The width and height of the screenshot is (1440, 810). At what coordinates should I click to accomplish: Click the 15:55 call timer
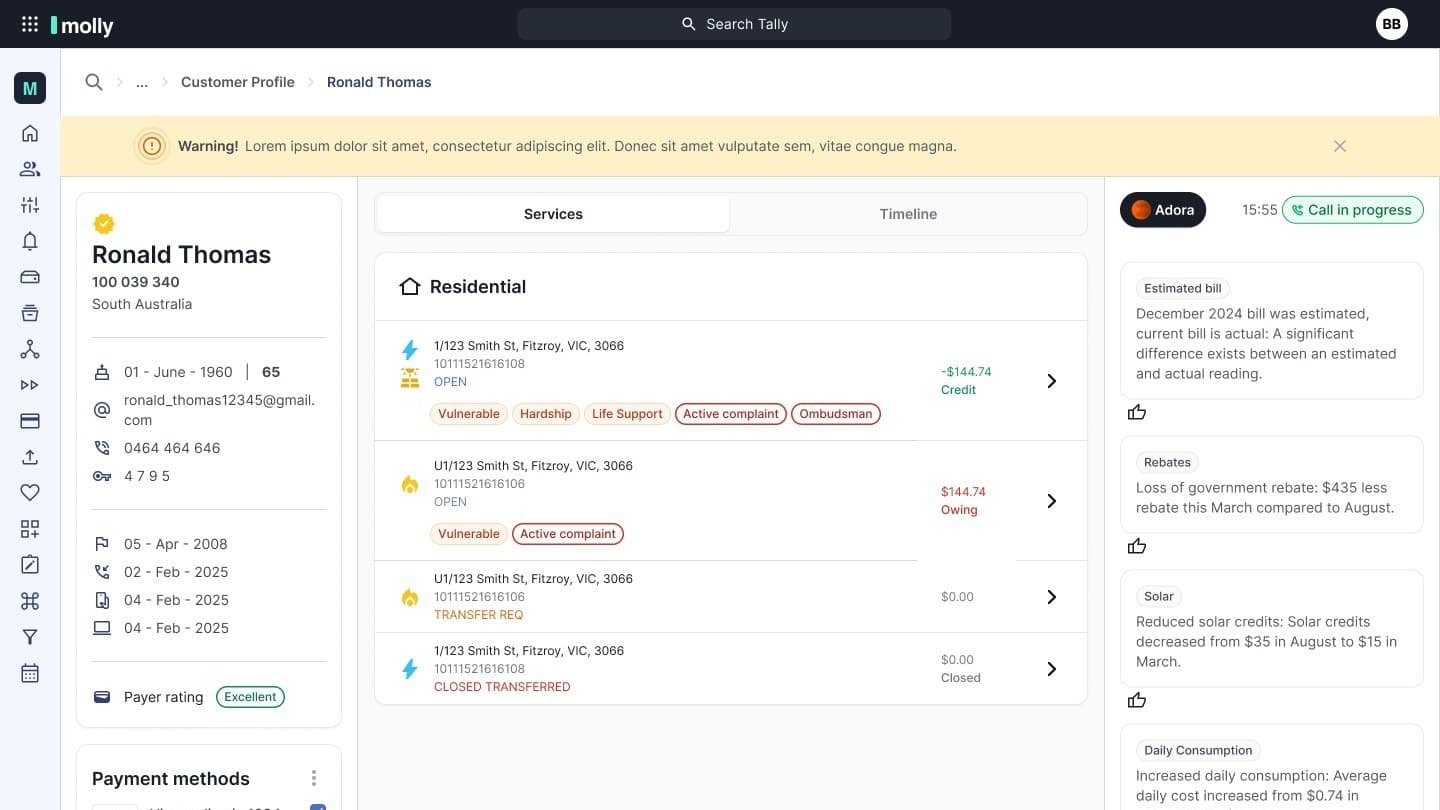(1260, 210)
